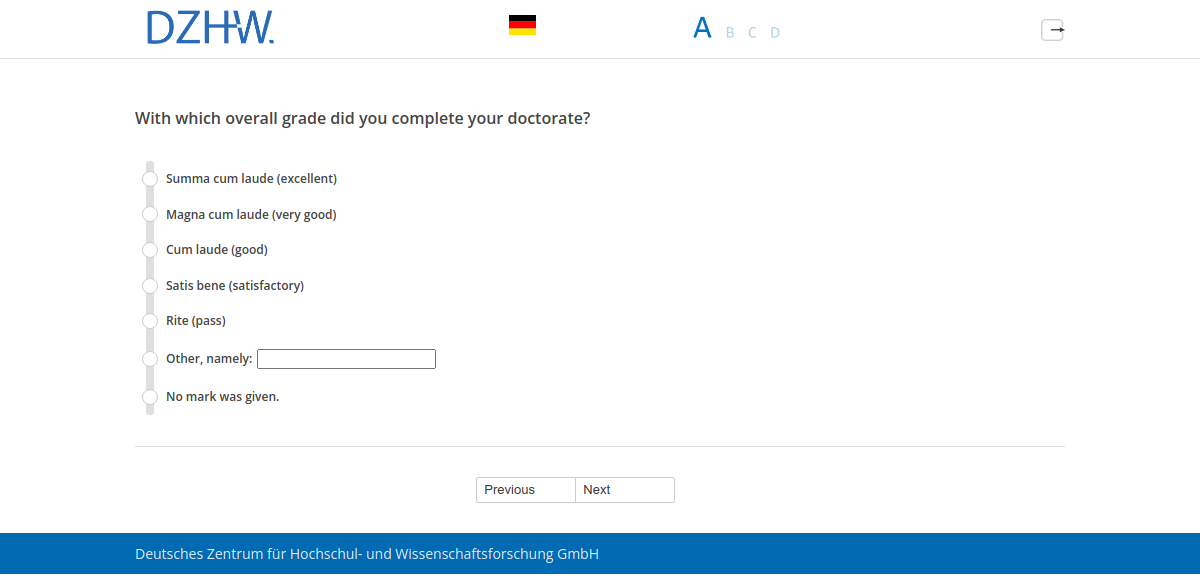Switch language via the German flag icon
Screen dimensions: 1200x583
(521, 24)
